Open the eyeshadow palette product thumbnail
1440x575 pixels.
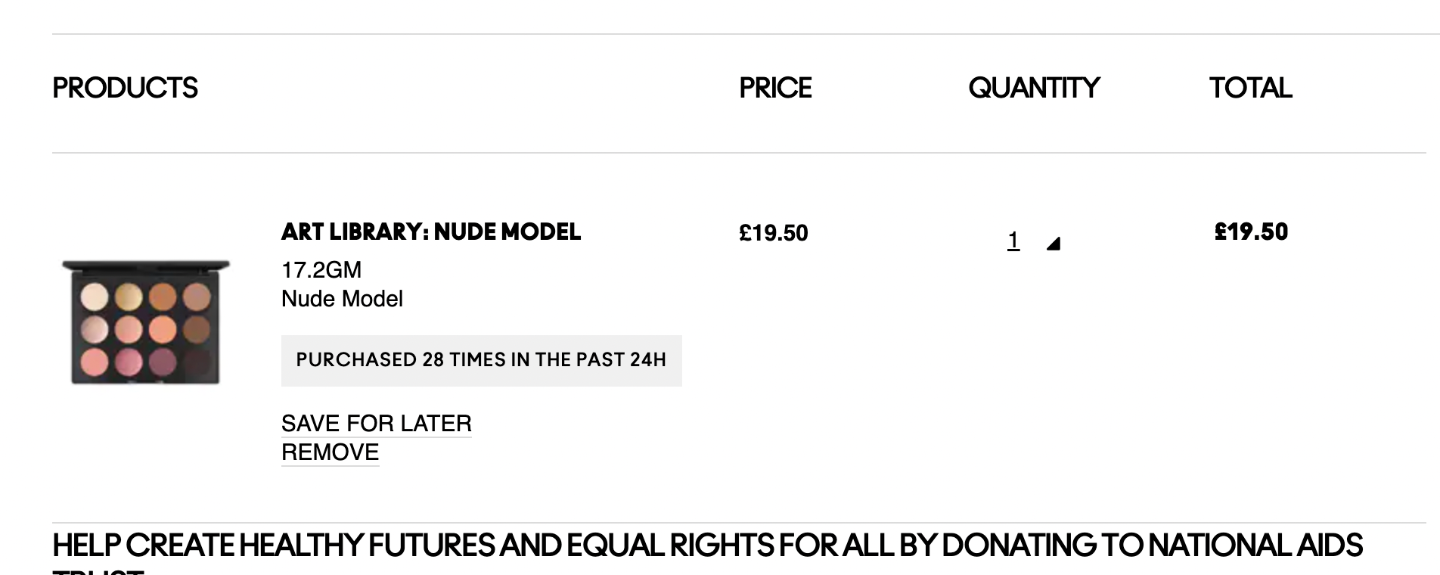(x=146, y=321)
